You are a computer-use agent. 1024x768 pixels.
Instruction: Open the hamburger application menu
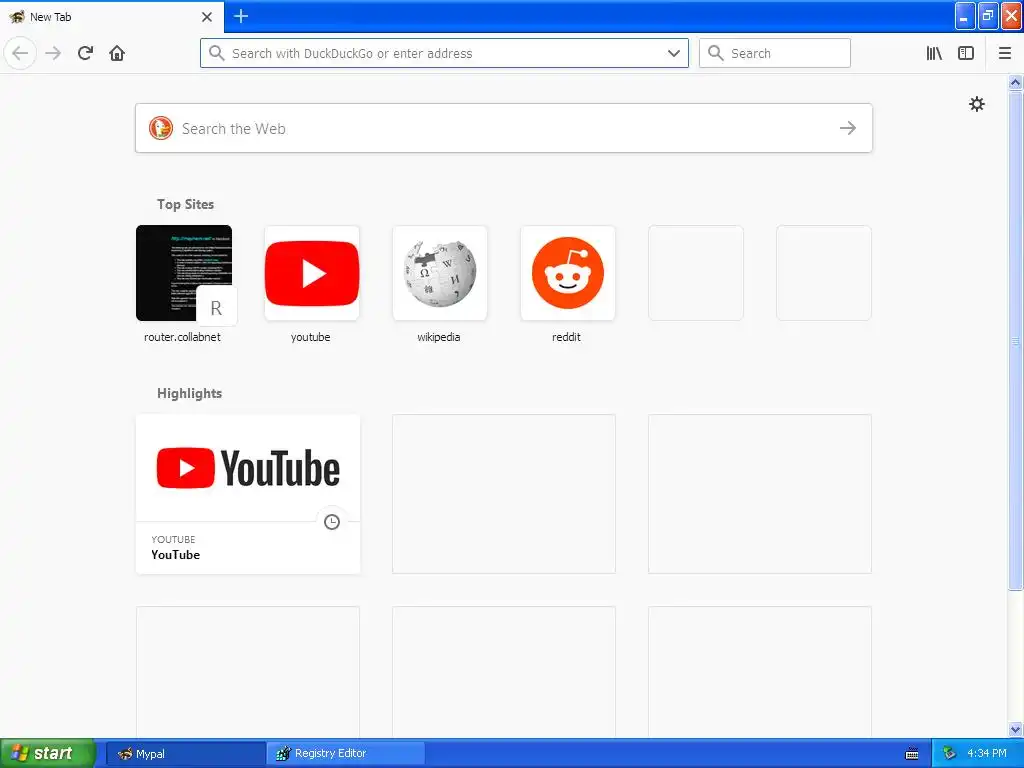1005,53
